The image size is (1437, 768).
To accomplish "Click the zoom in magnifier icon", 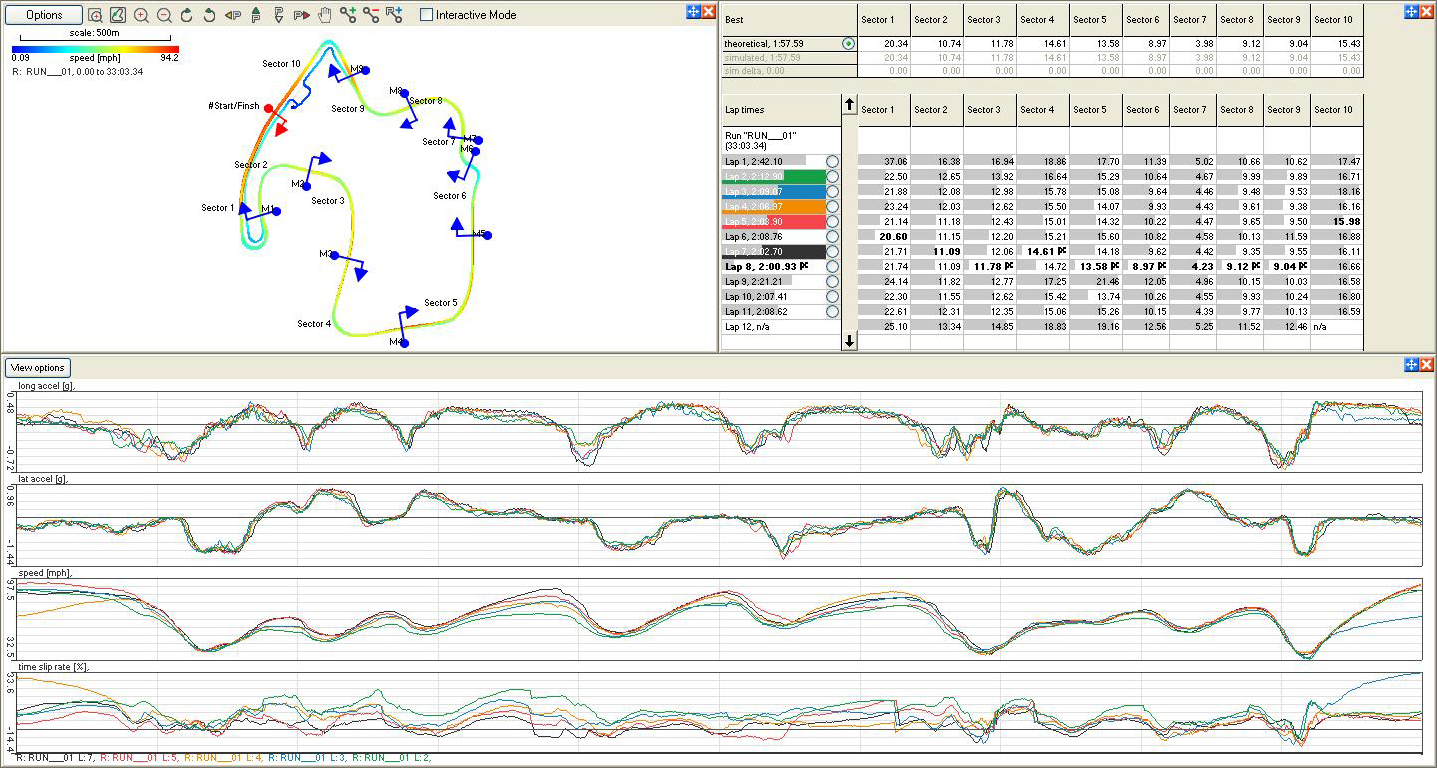I will pos(141,15).
